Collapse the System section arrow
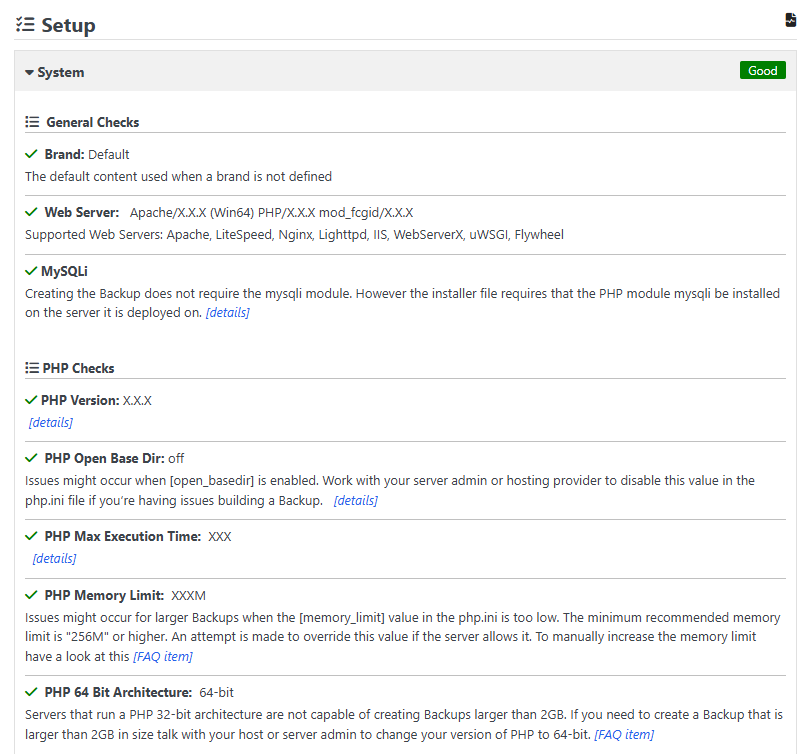 pos(29,73)
